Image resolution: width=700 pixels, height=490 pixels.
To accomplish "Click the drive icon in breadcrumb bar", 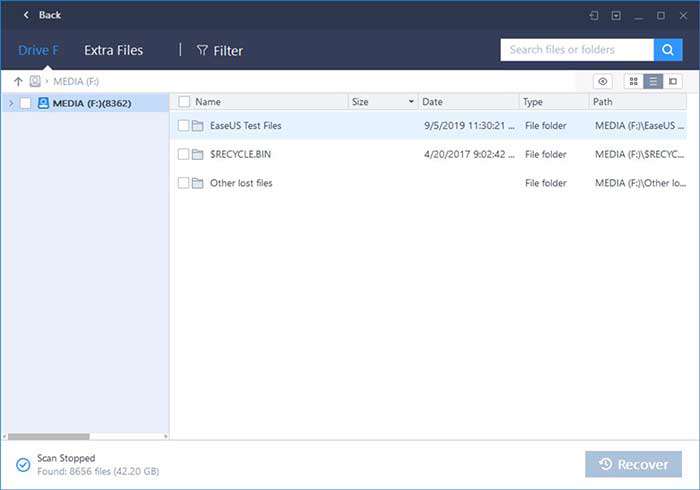I will click(35, 81).
